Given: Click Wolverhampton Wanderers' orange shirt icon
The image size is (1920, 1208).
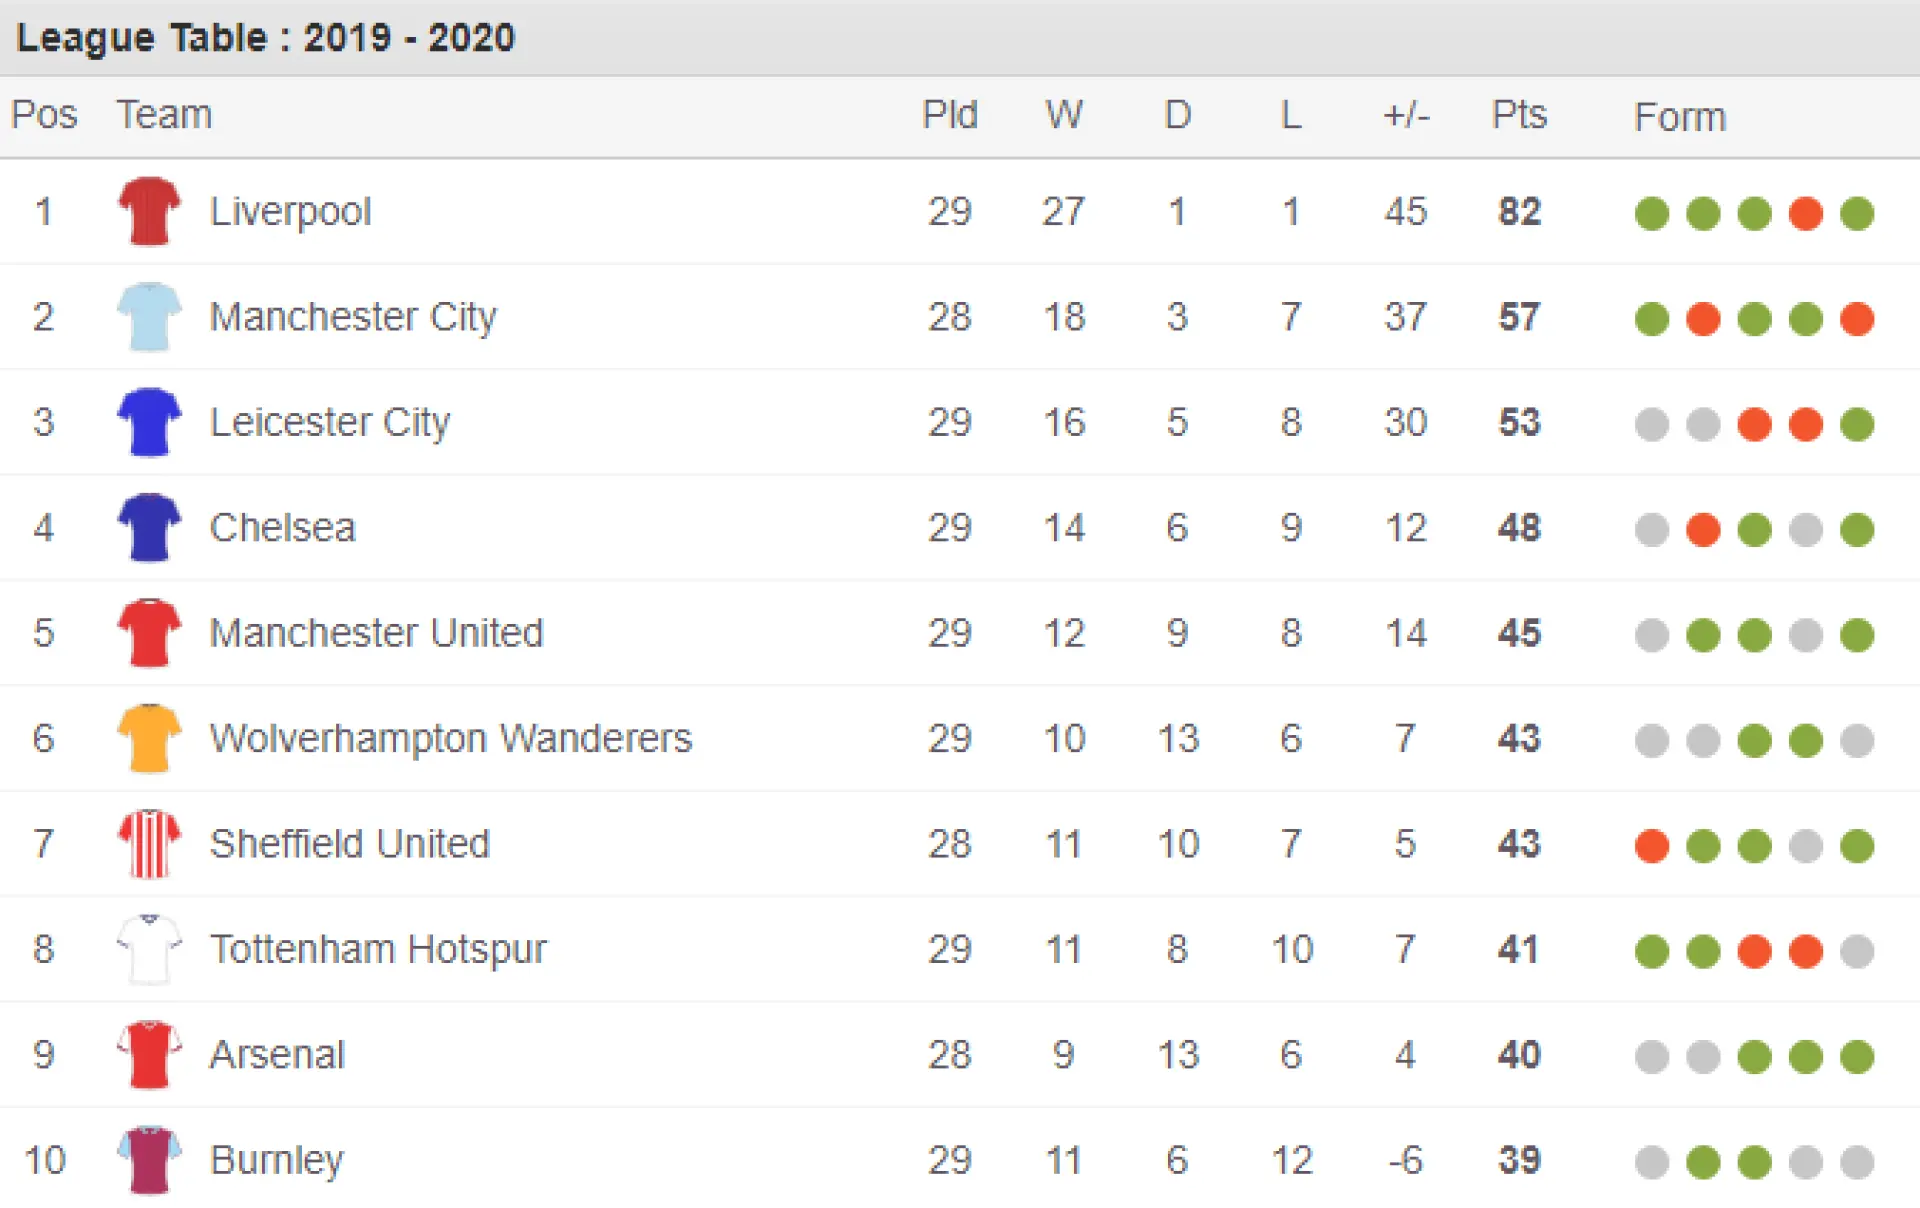Looking at the screenshot, I should pyautogui.click(x=149, y=738).
